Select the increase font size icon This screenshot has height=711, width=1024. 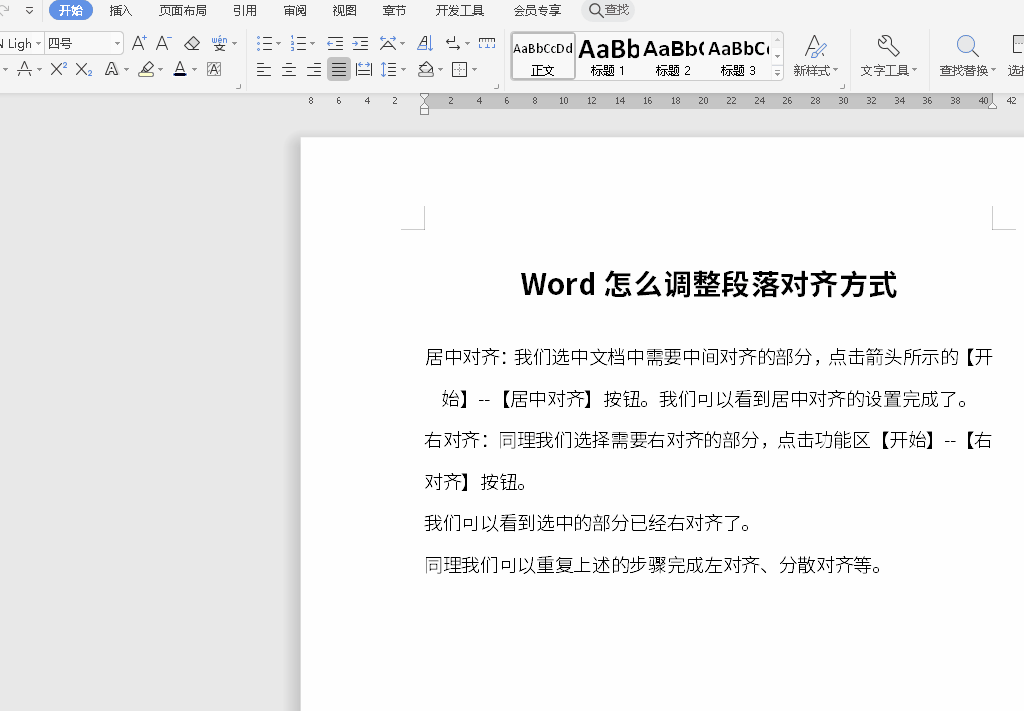click(140, 43)
